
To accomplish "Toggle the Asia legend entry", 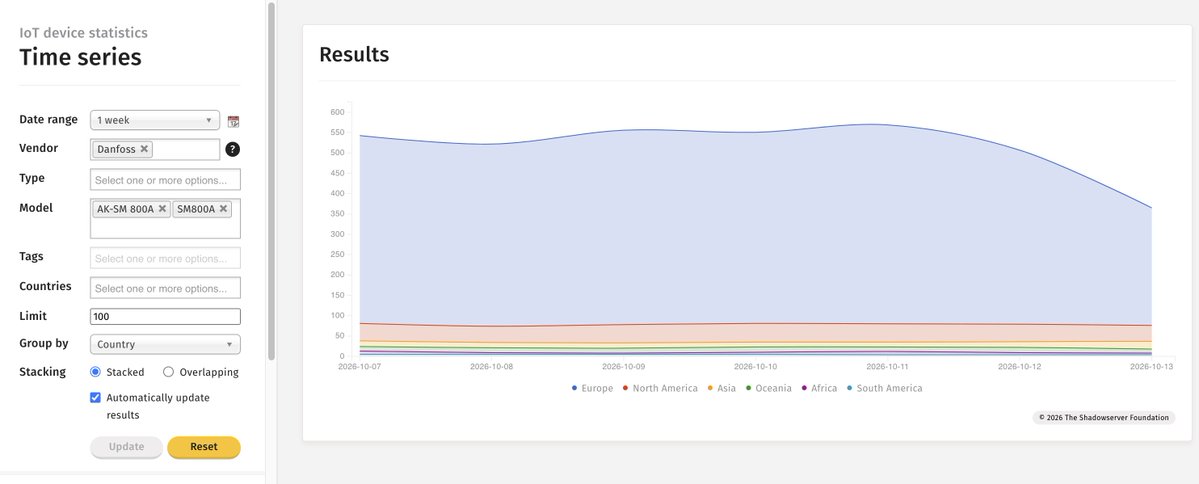I will coord(721,388).
